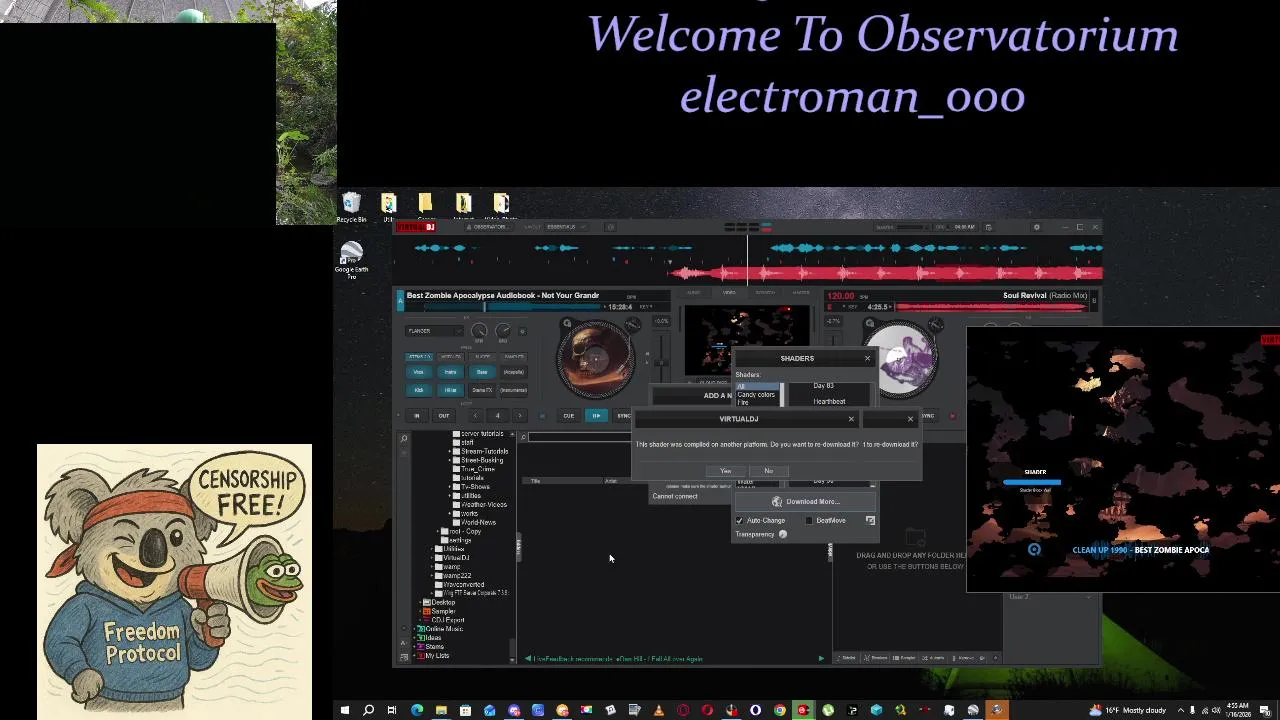Trigger the Acapella pad on deck A
Image resolution: width=1280 pixels, height=720 pixels.
click(x=513, y=372)
